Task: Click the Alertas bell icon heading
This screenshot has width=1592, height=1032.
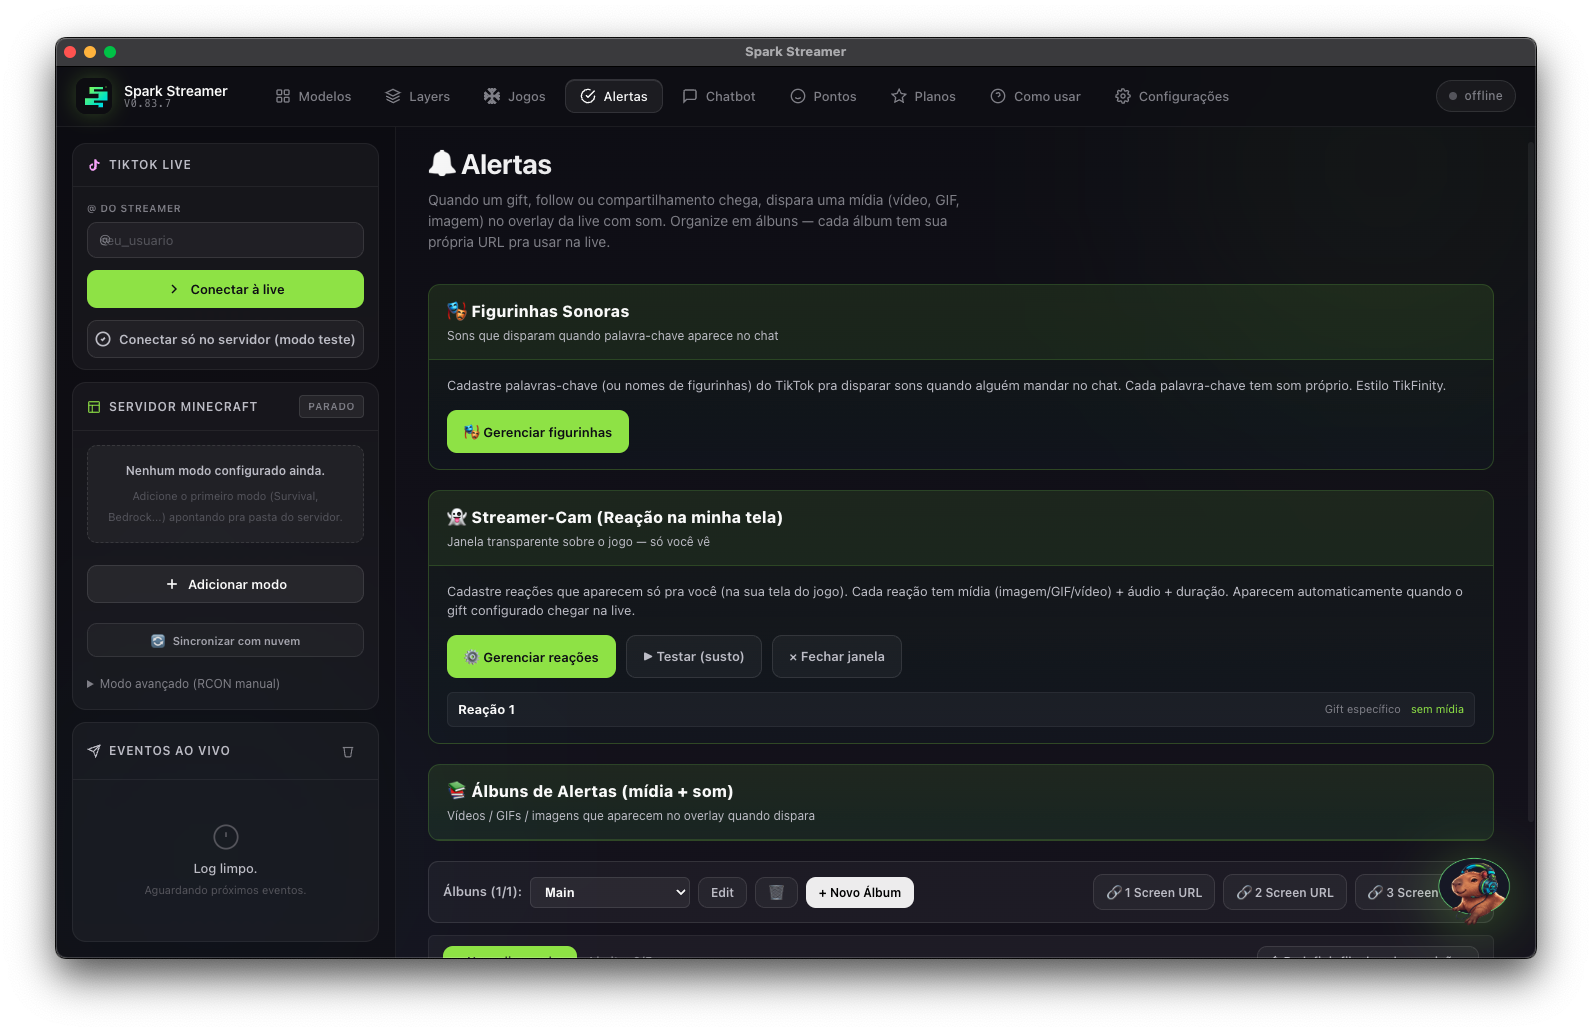Action: 442,163
